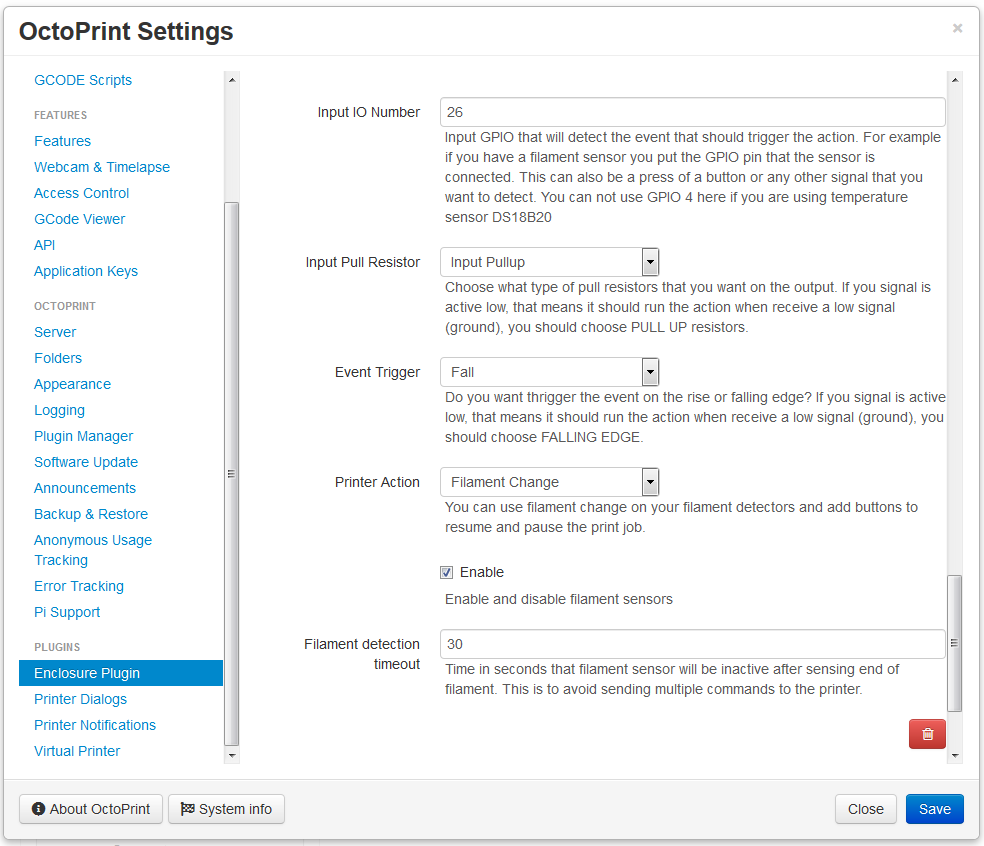Click content pane scroll up arrow
Viewport: 984px width, 846px height.
coord(955,80)
